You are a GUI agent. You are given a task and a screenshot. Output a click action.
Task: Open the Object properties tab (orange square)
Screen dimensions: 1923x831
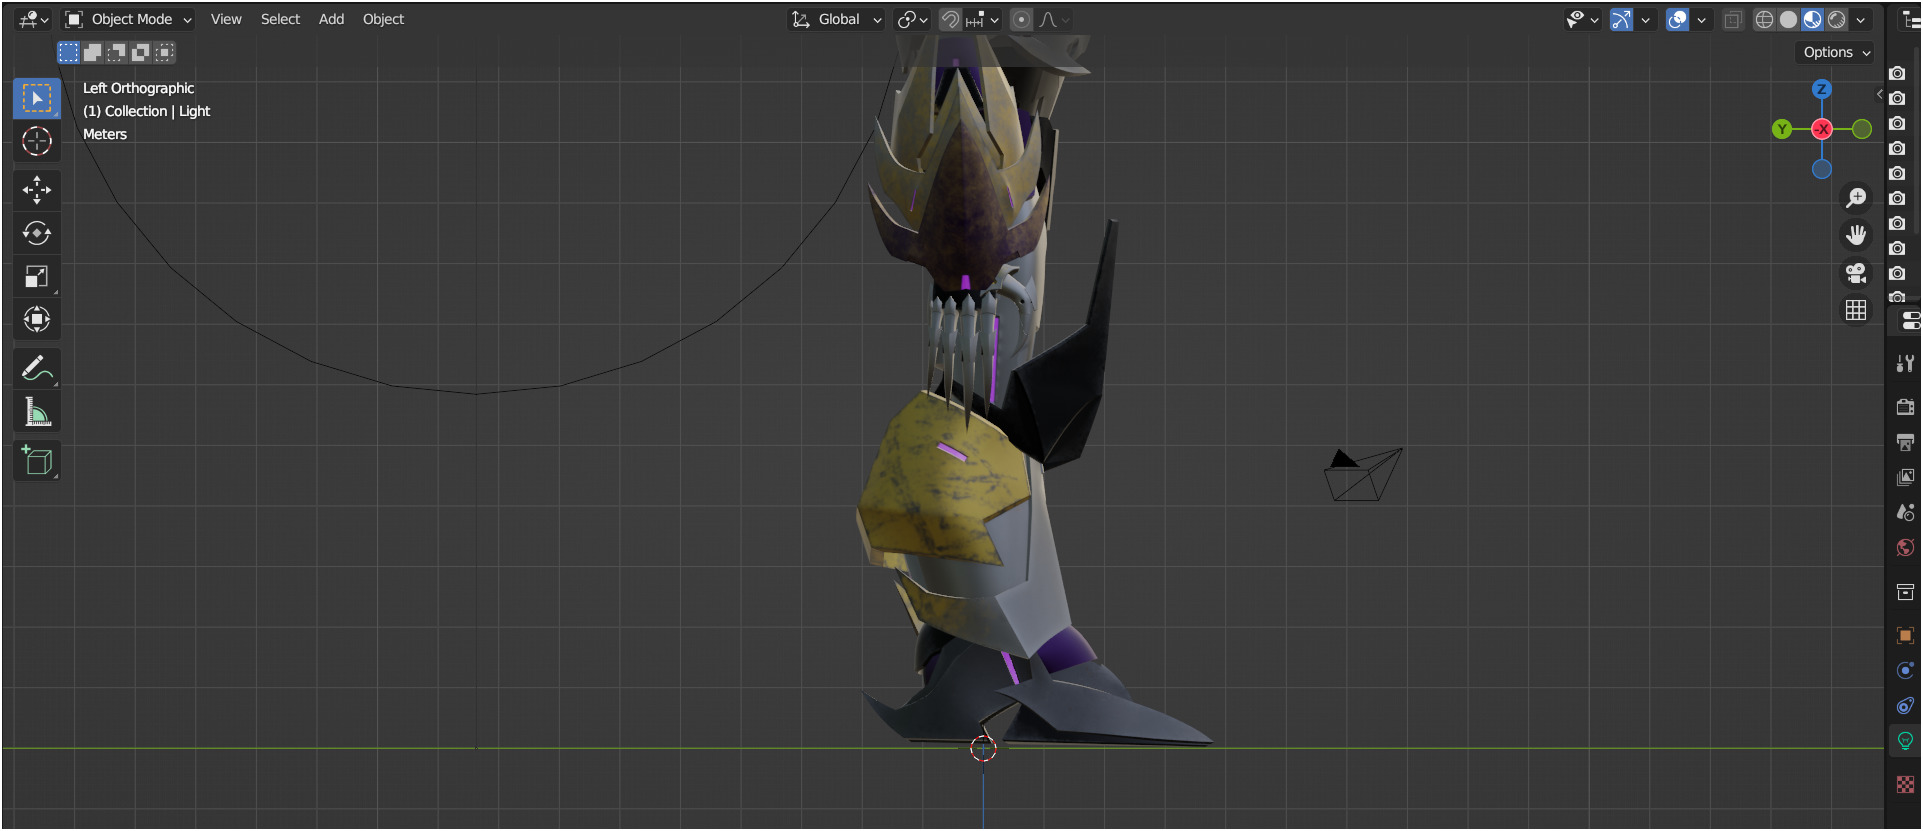tap(1905, 635)
